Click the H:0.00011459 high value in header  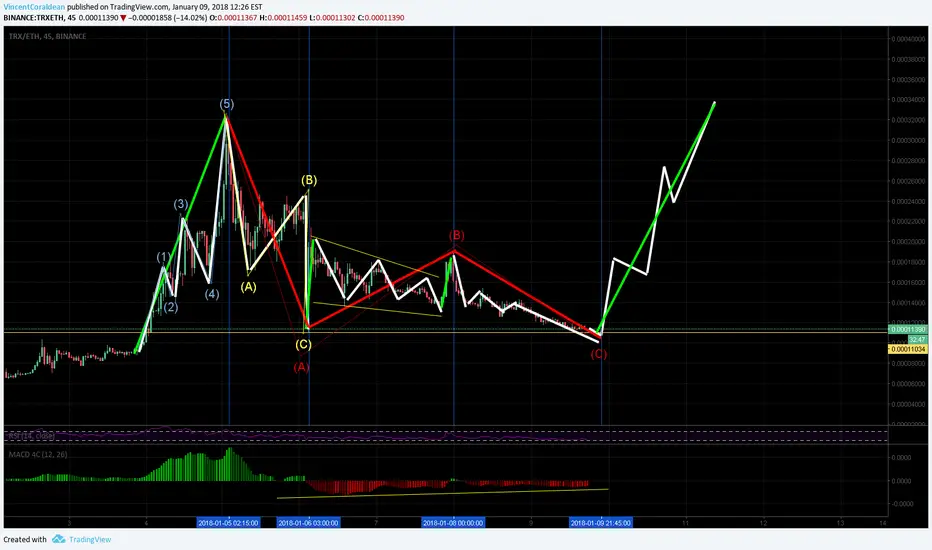pyautogui.click(x=283, y=18)
